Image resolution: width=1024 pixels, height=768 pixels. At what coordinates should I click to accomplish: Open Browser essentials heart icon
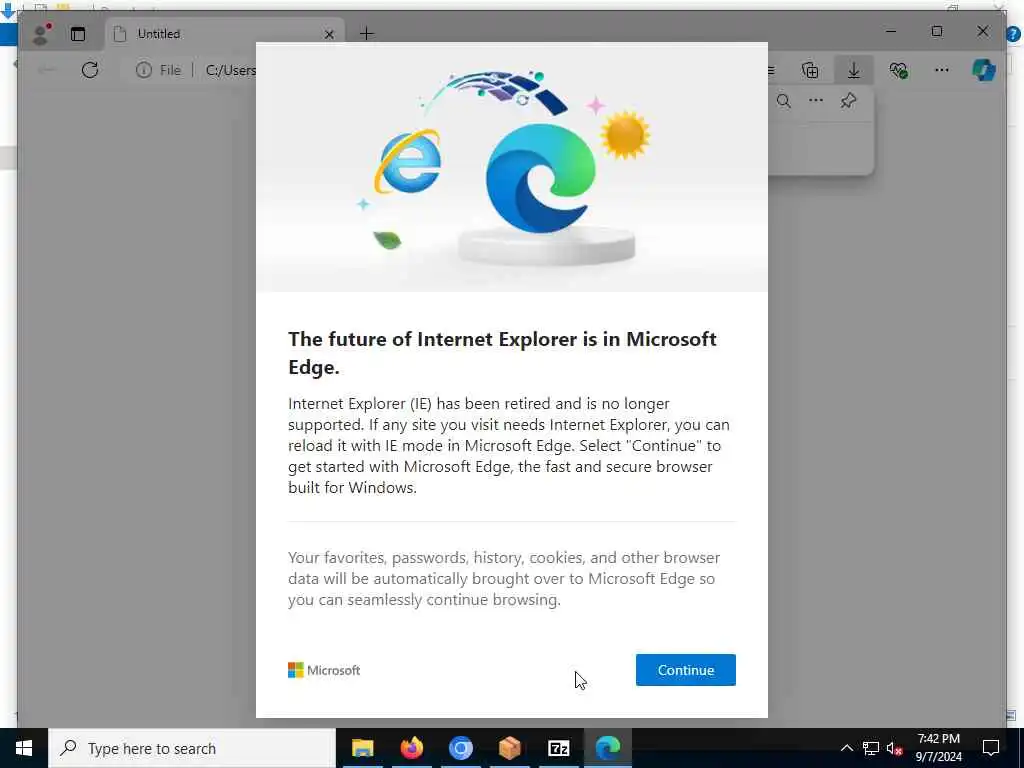(899, 70)
